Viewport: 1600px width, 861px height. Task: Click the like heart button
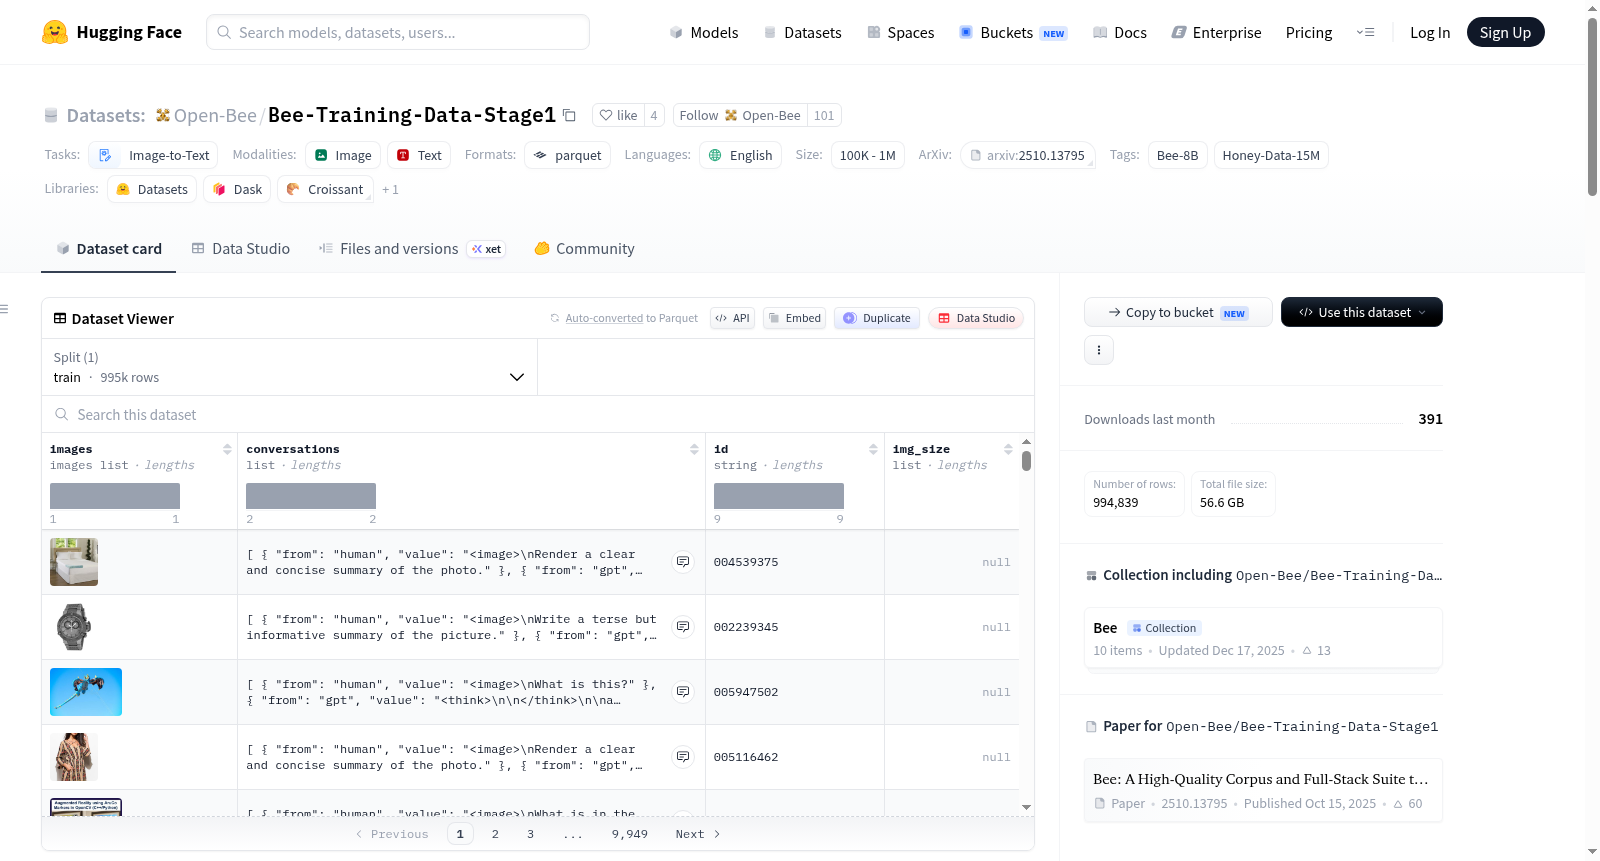(618, 115)
